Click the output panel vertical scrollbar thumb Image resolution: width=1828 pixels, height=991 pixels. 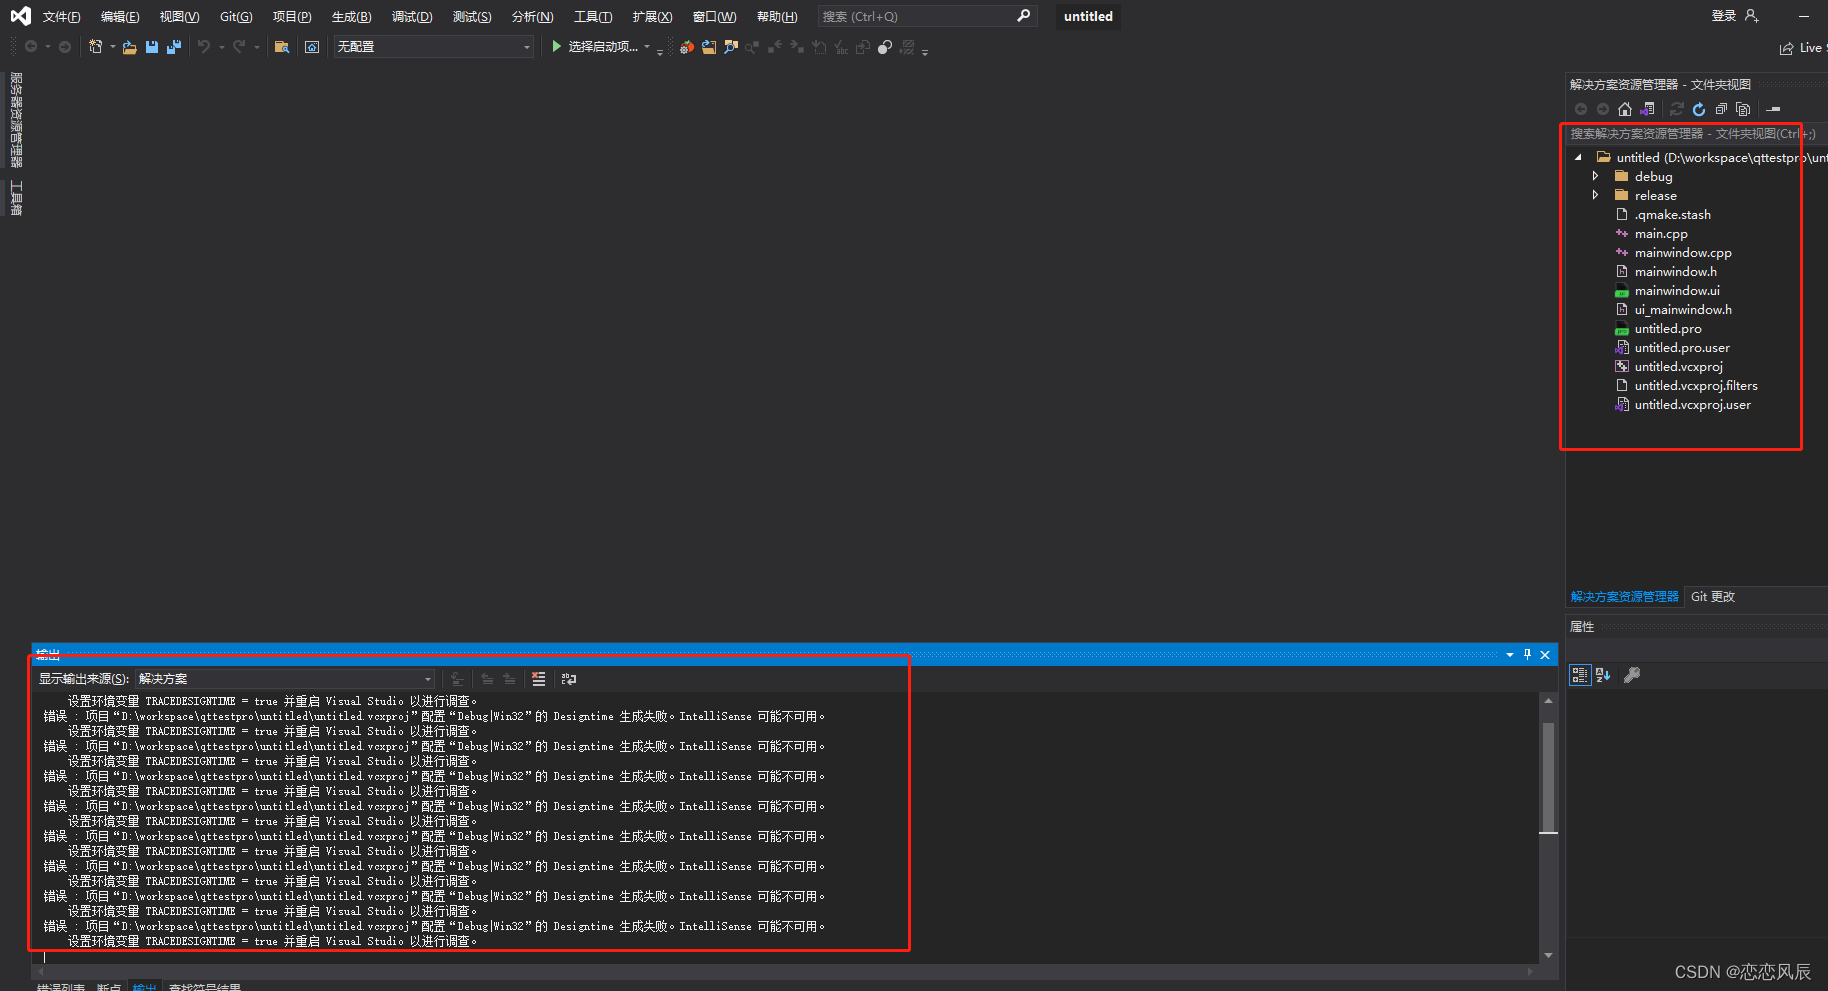(1548, 778)
